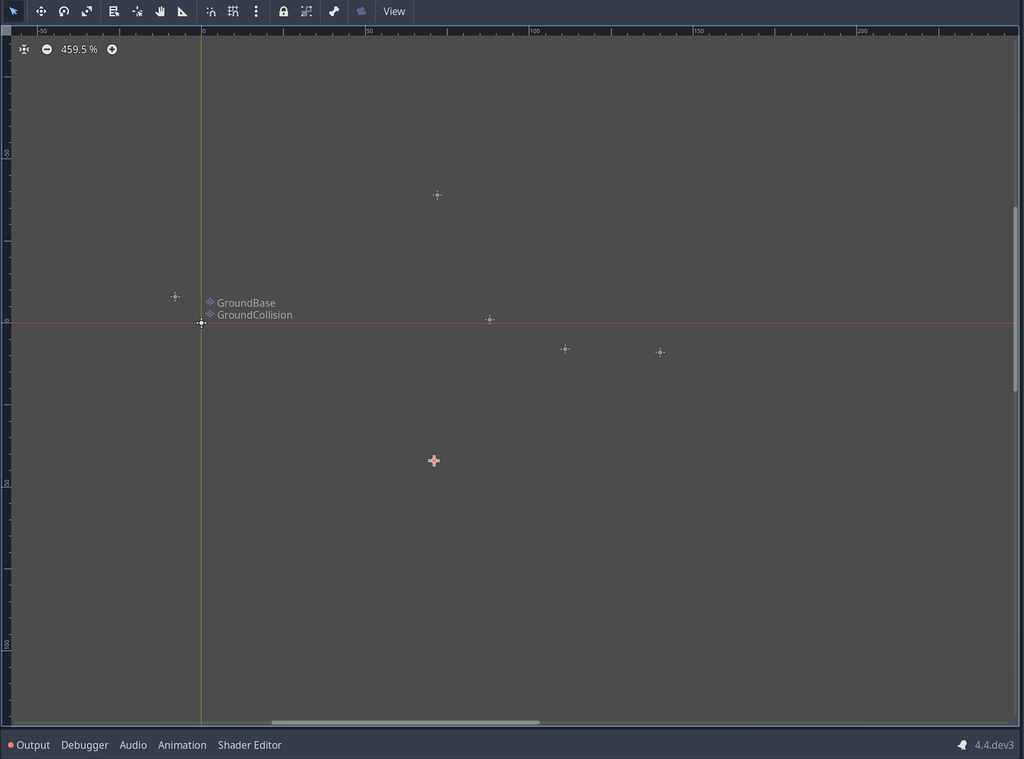Open snapping options three-dot menu

tap(256, 11)
